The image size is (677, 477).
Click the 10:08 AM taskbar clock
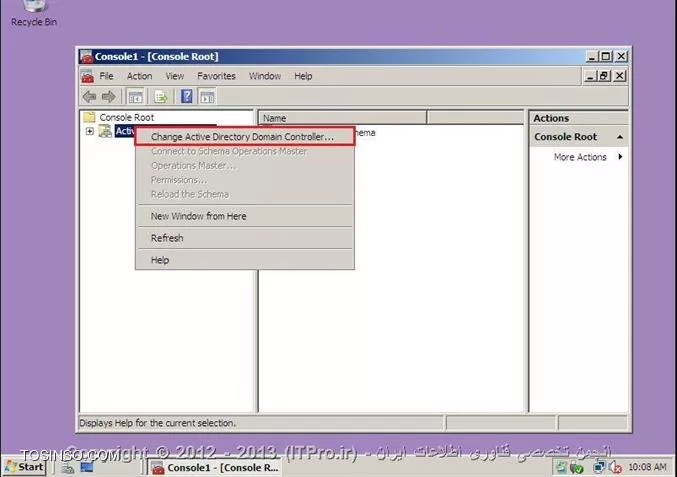point(647,467)
